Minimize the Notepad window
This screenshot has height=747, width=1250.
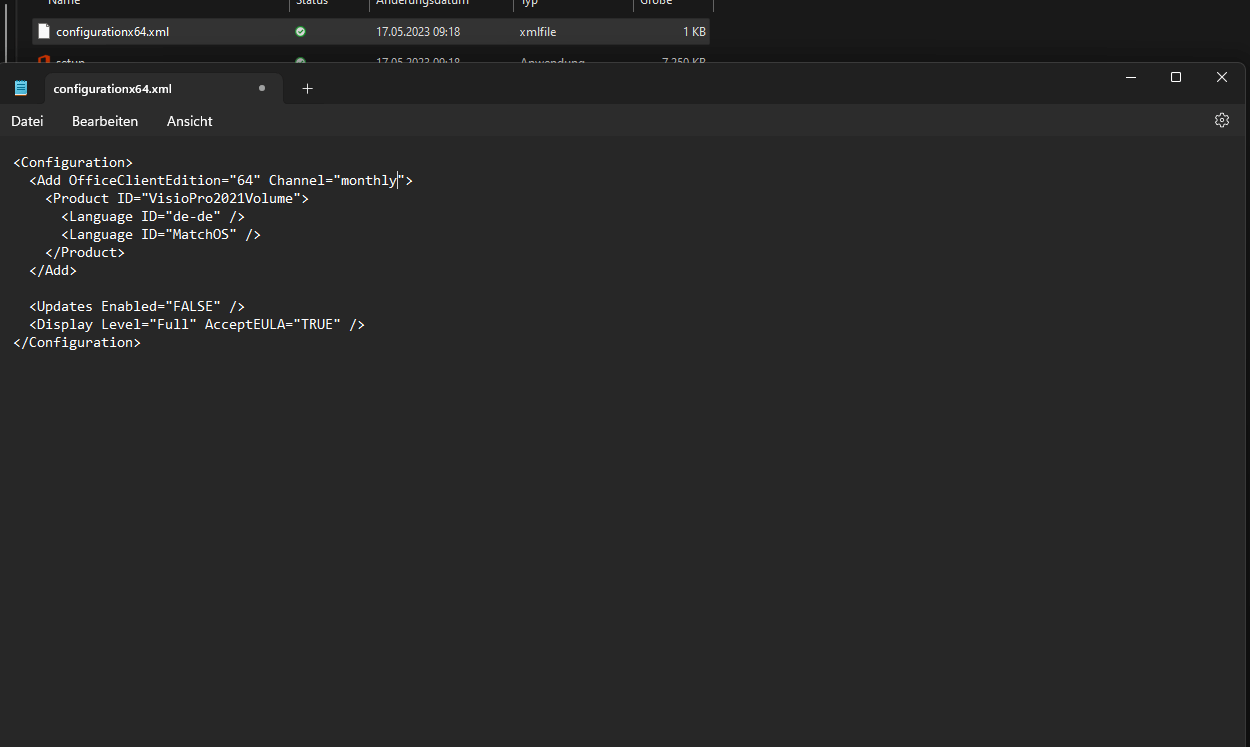pos(1131,77)
